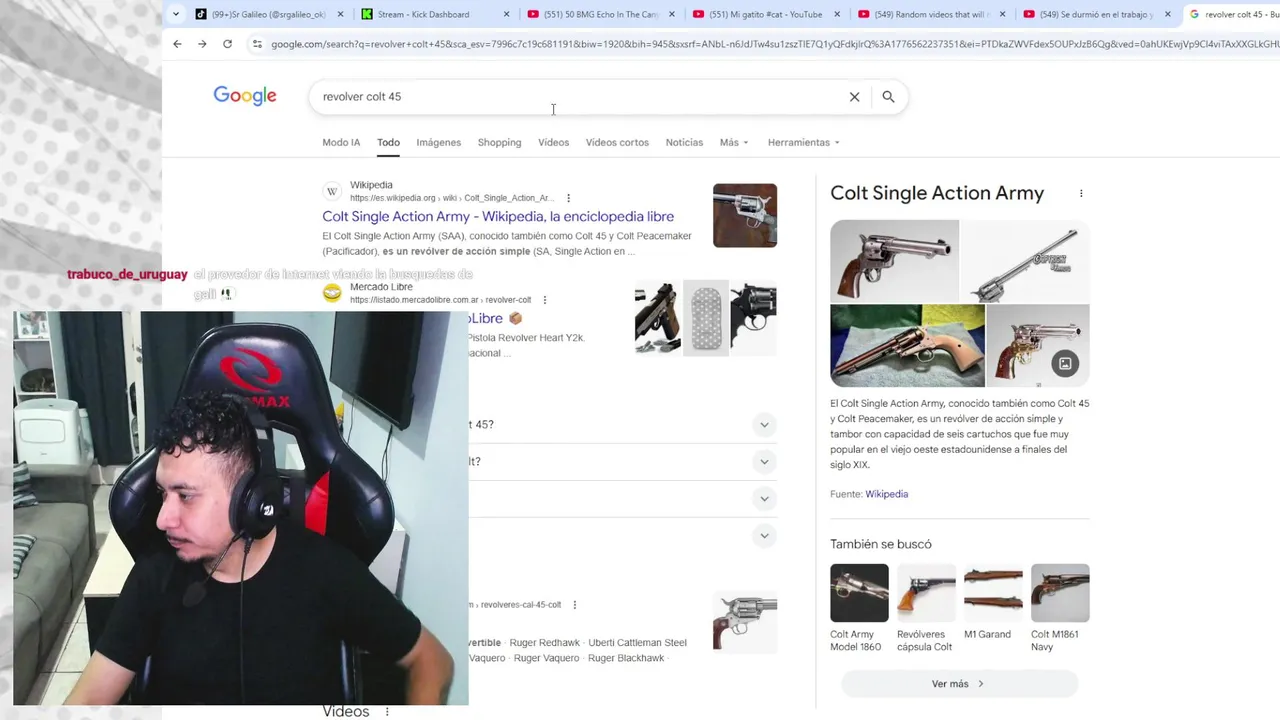Image resolution: width=1280 pixels, height=720 pixels.
Task: Open the revolveres-cal-45-colt result three-dot menu
Action: click(574, 605)
